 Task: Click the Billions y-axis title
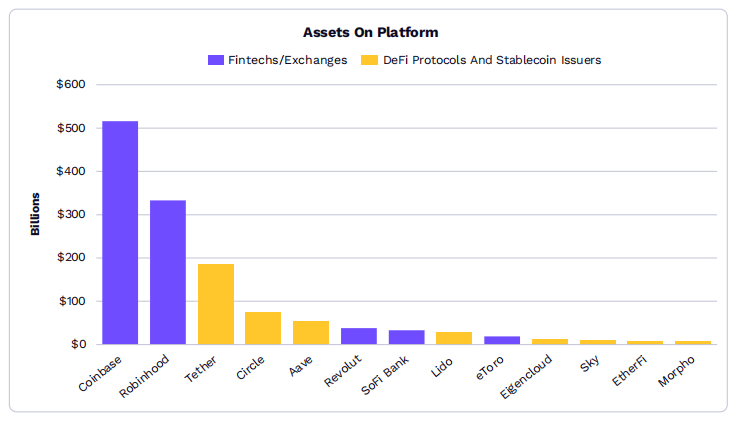[x=35, y=214]
